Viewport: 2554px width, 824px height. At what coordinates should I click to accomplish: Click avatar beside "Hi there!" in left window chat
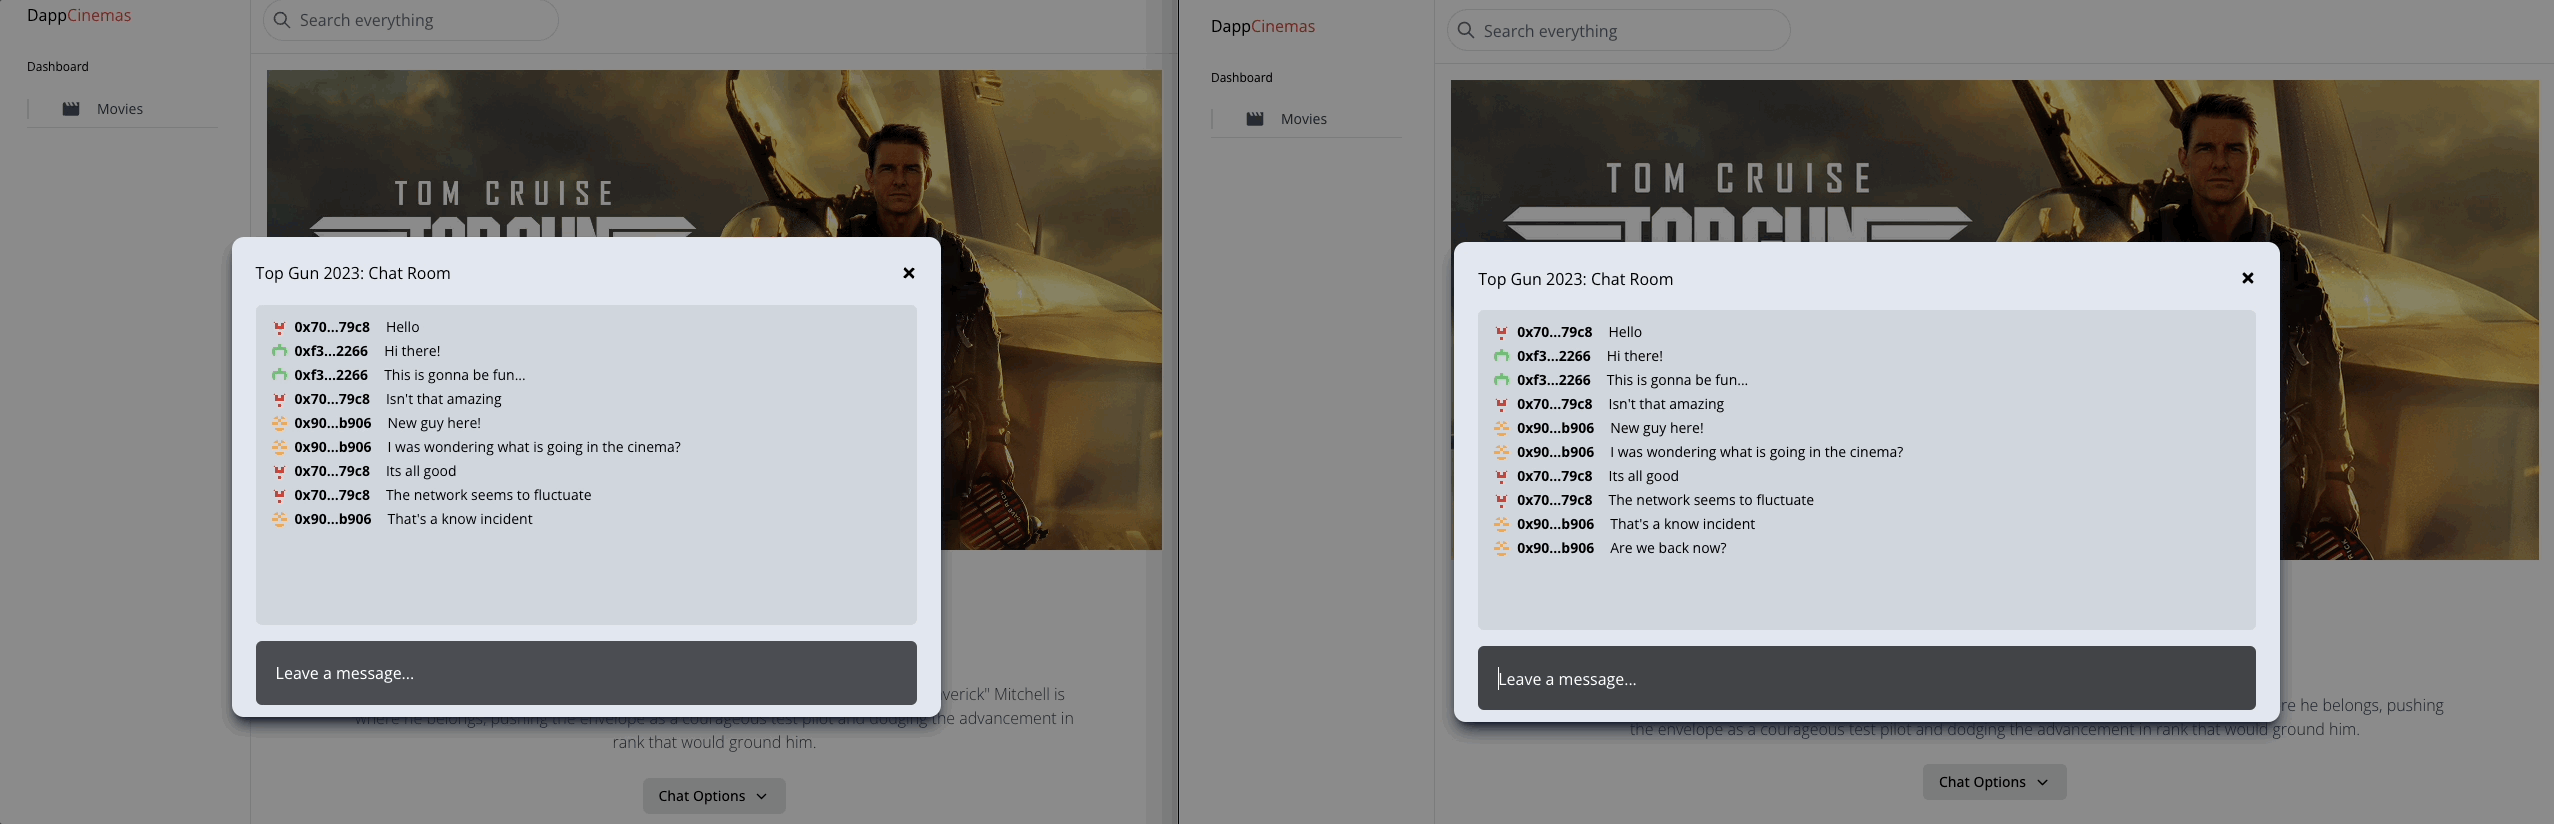[x=279, y=351]
